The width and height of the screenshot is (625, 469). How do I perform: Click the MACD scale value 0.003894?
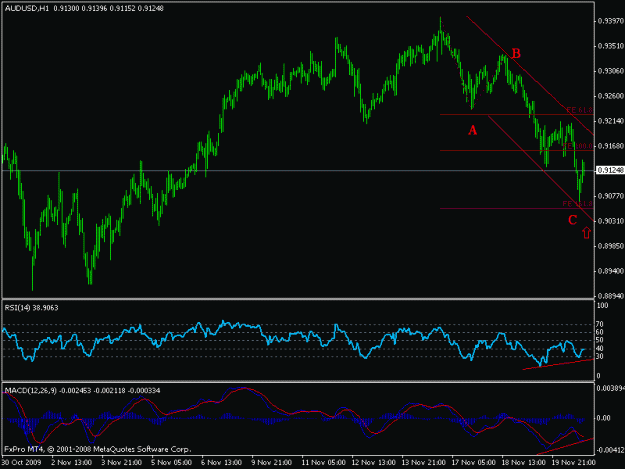tap(611, 388)
